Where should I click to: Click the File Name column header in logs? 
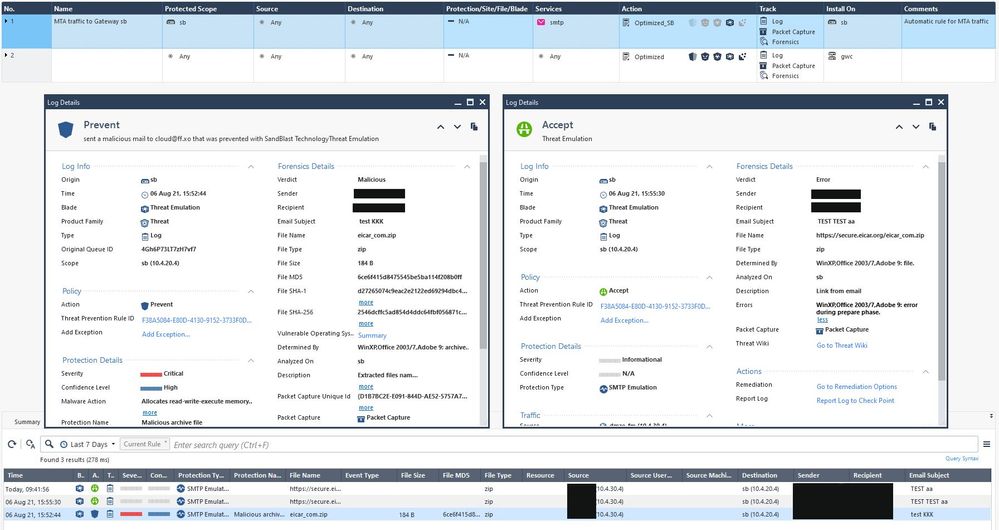(x=314, y=475)
